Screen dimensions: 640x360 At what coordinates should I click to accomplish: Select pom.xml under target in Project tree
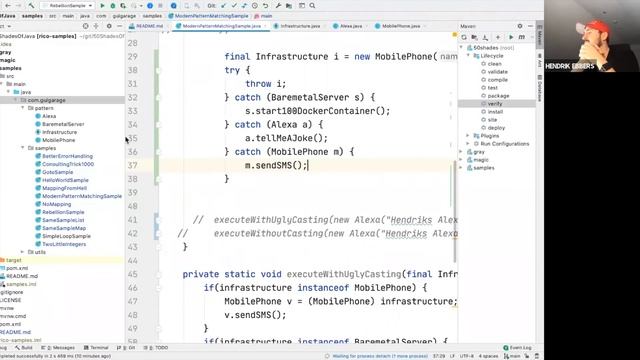(17, 268)
